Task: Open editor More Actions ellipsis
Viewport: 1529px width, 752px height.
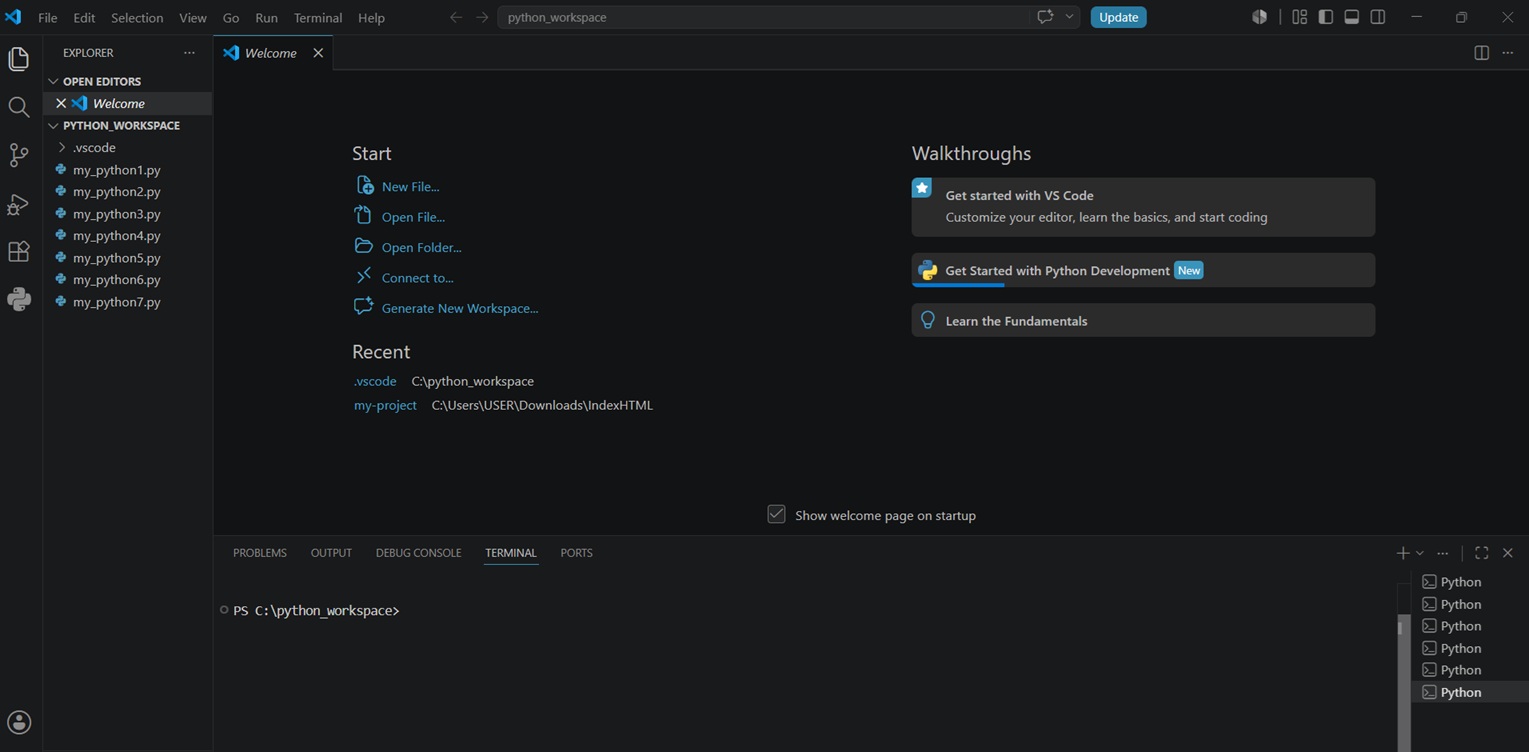Action: (x=1508, y=53)
